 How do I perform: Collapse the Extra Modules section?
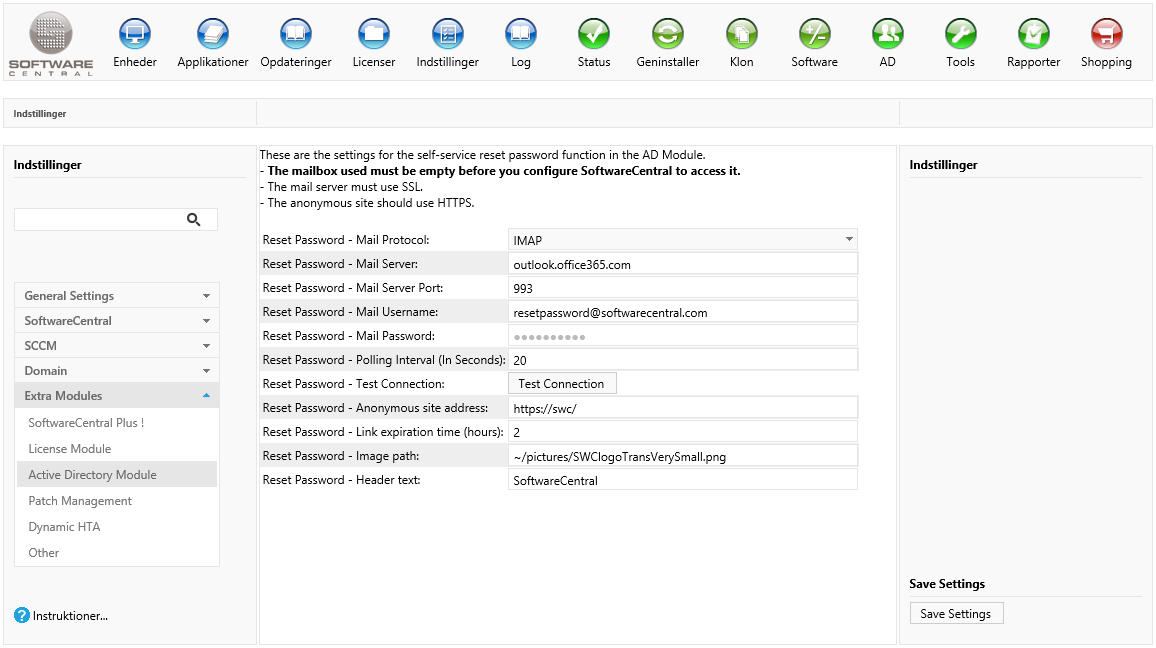point(117,396)
